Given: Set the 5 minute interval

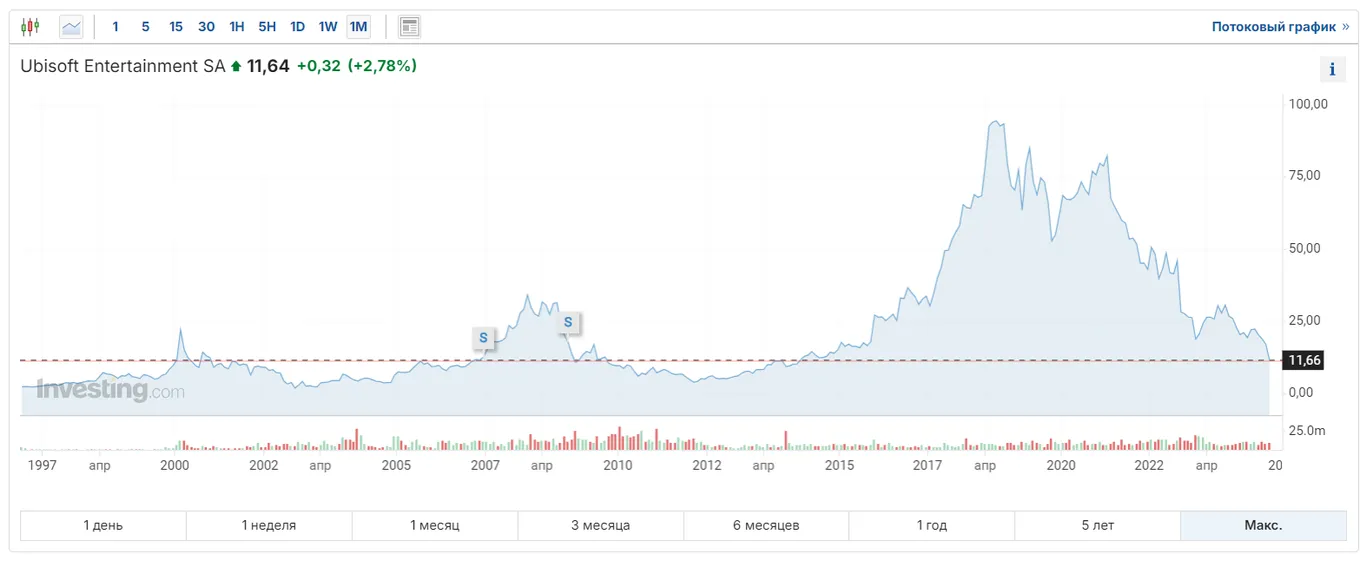Looking at the screenshot, I should (145, 27).
